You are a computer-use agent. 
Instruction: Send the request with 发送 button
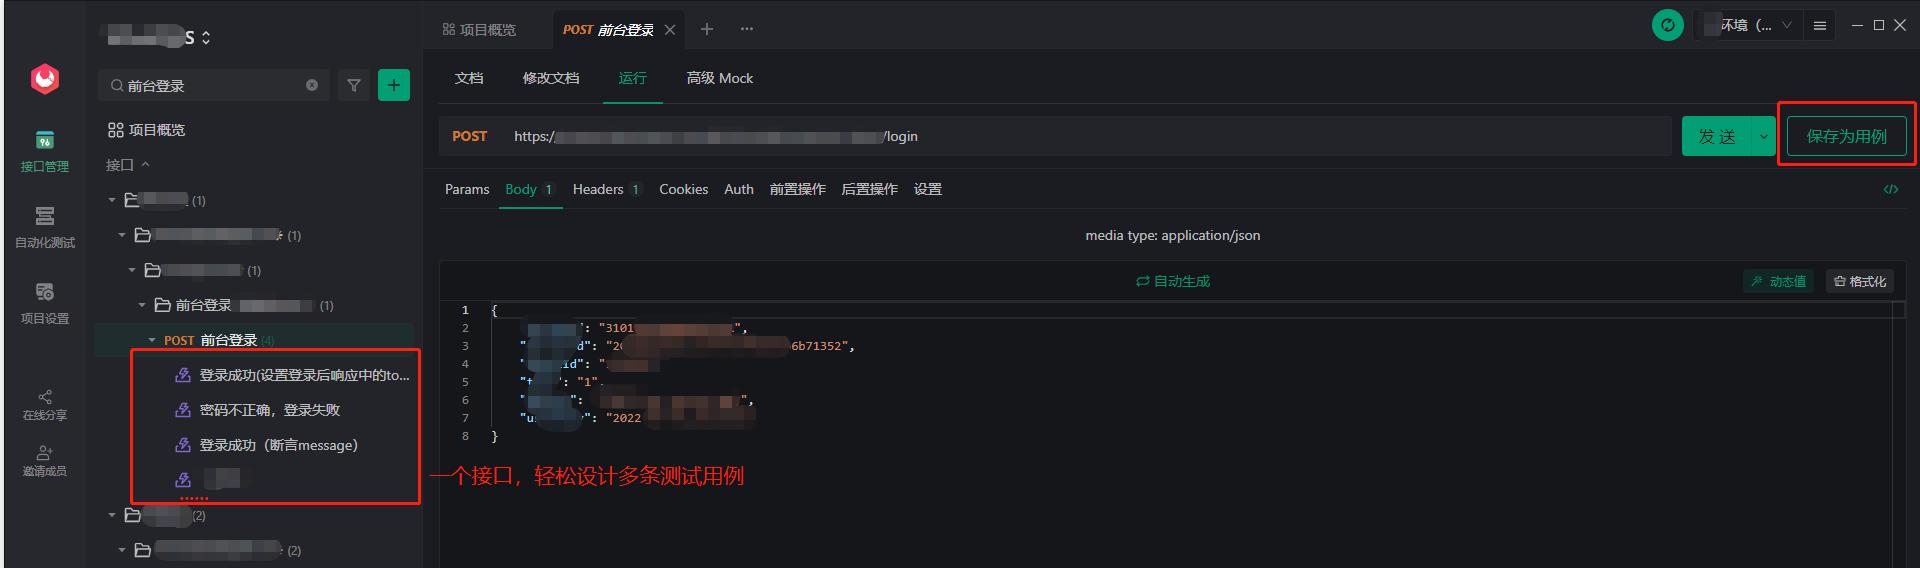(x=1717, y=136)
